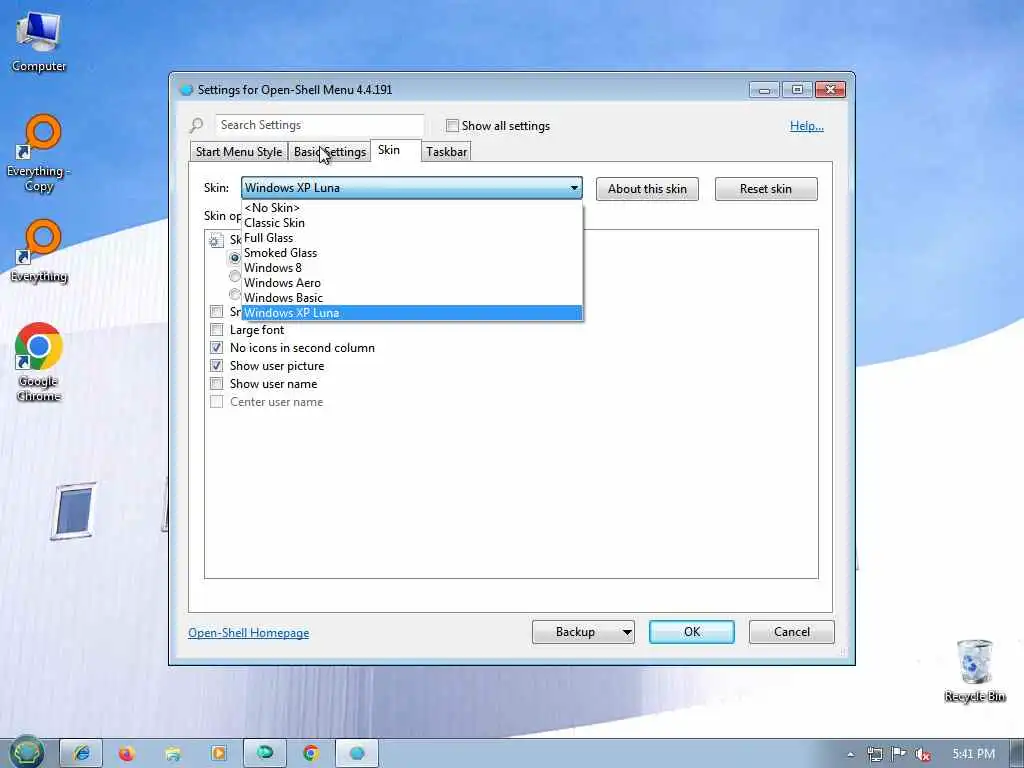Switch to the Basic Settings tab

330,152
